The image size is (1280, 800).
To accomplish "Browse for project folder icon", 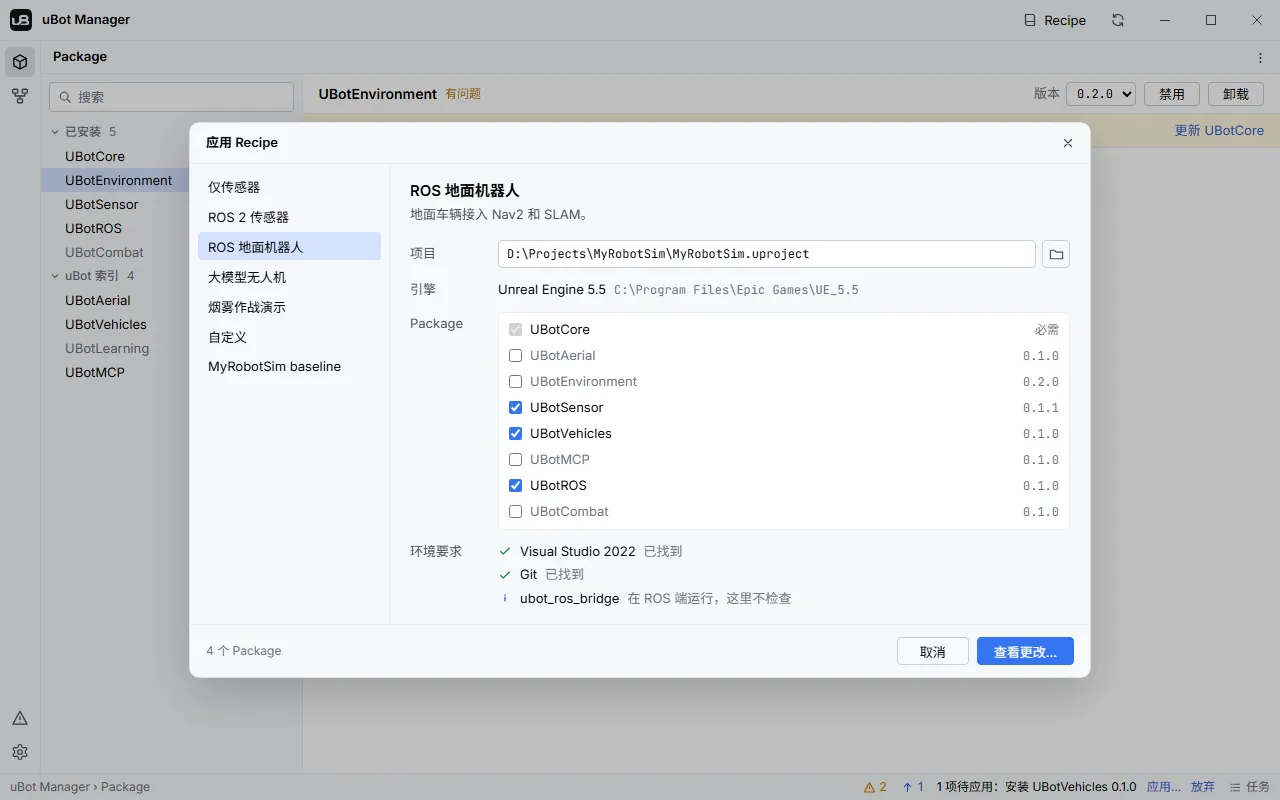I will (1056, 254).
